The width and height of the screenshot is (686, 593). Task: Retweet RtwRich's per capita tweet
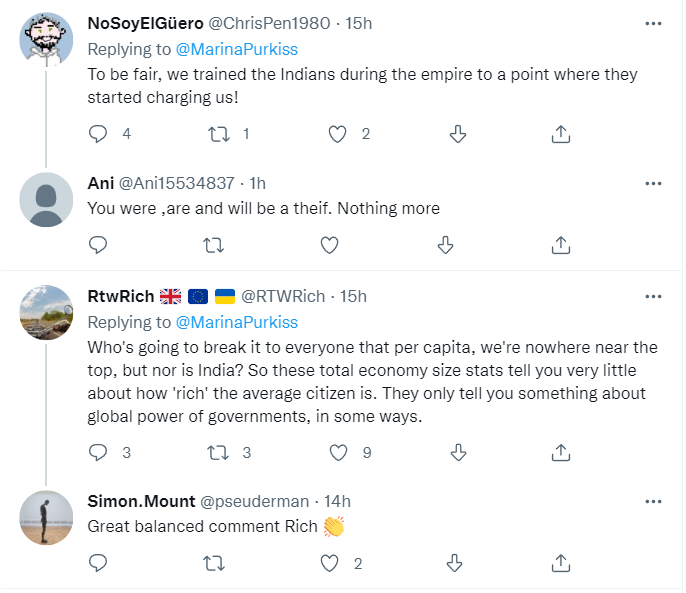[x=214, y=453]
